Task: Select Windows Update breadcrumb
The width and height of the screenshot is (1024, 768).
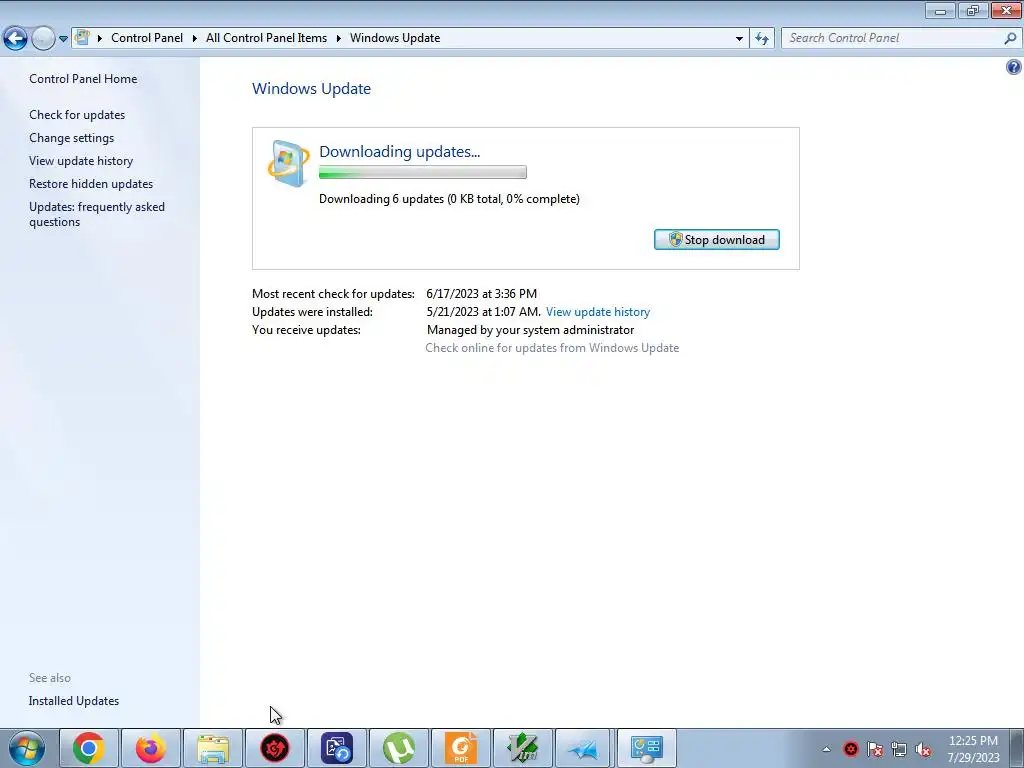Action: point(395,38)
